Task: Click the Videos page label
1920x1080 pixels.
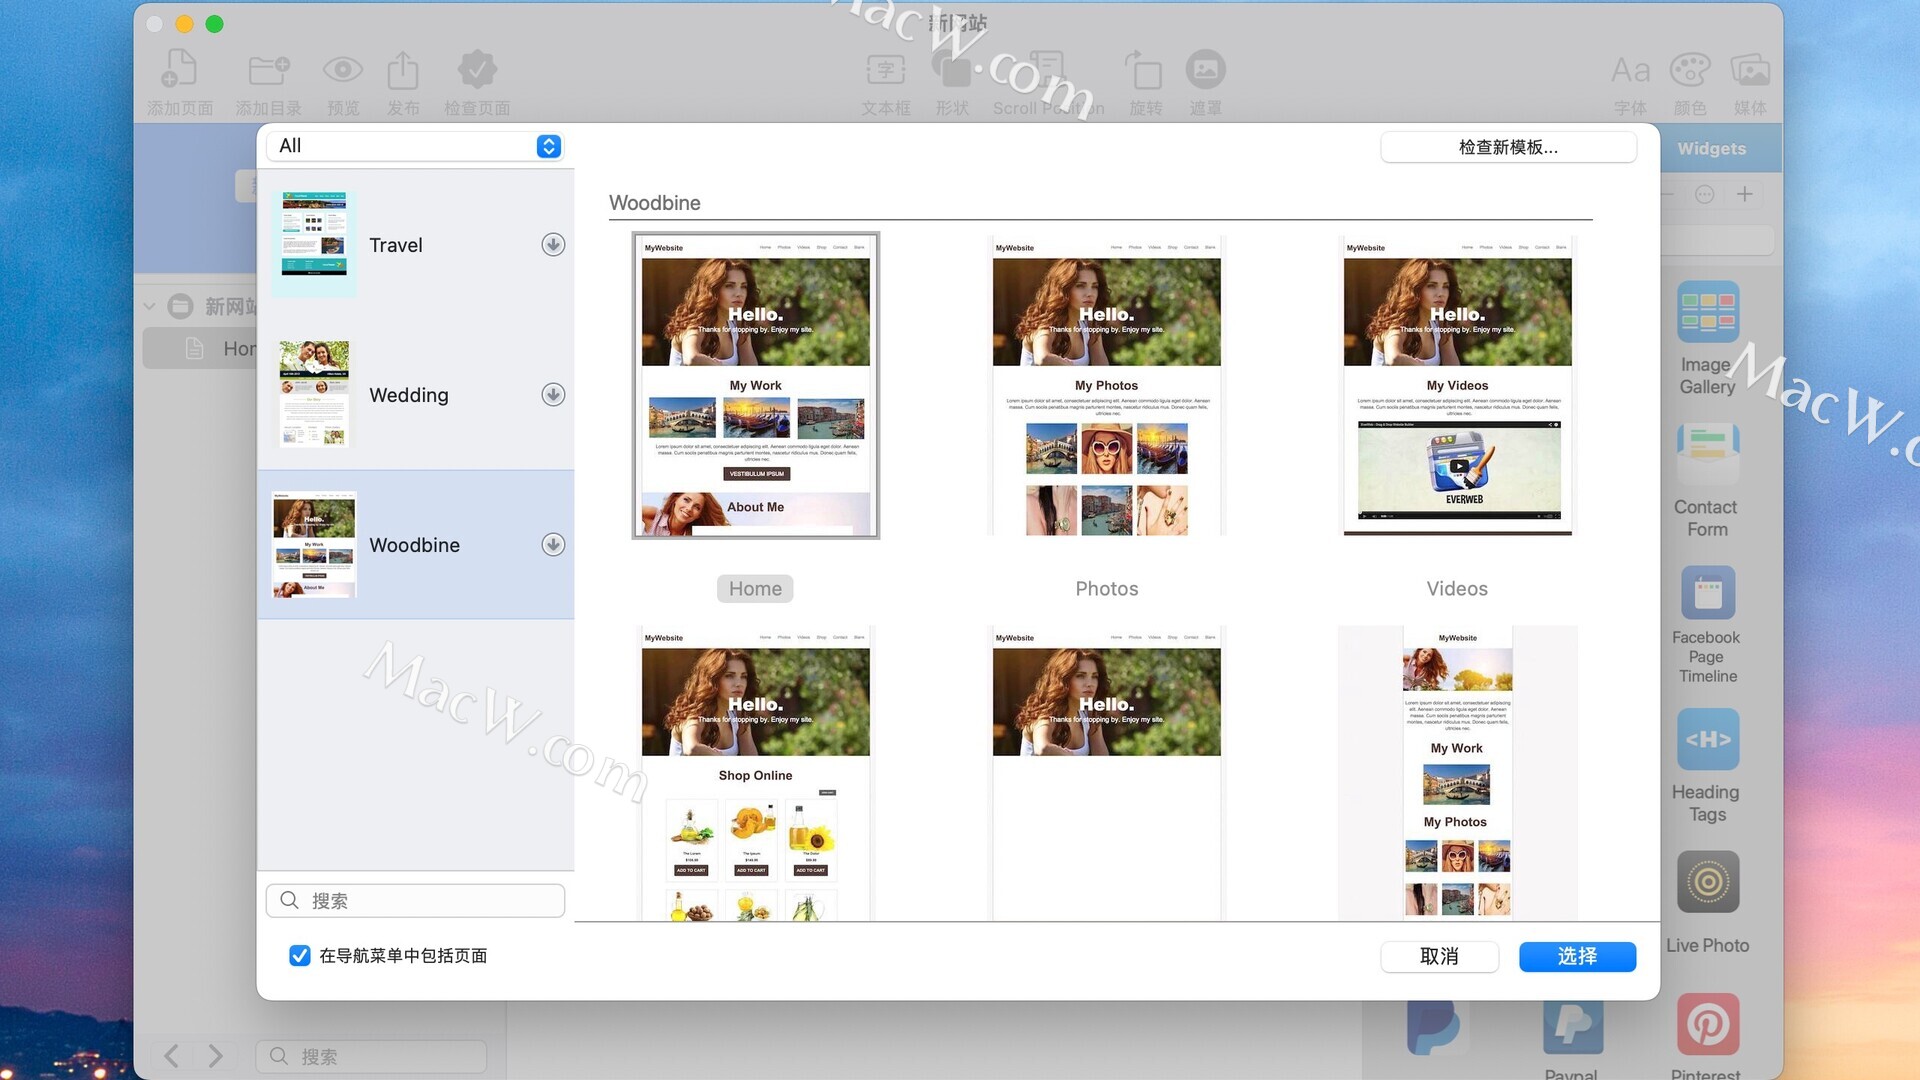Action: click(1457, 589)
